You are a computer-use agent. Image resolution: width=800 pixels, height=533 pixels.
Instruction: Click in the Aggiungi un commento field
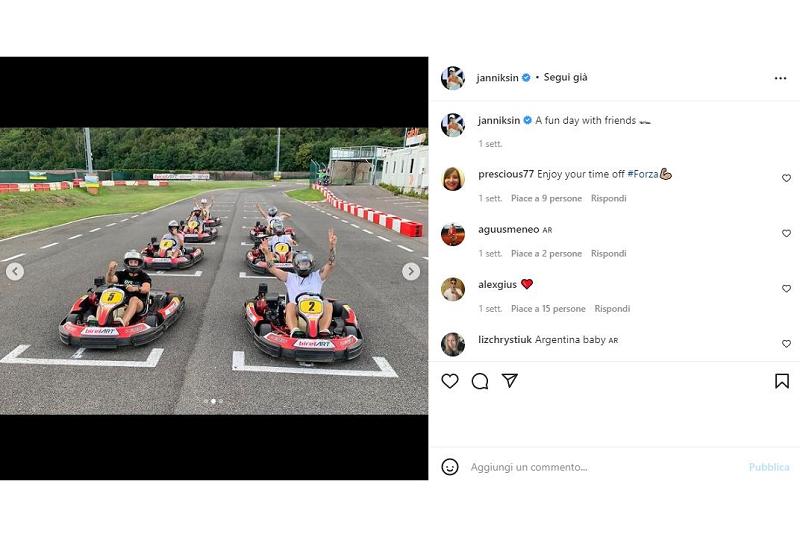[x=605, y=467]
